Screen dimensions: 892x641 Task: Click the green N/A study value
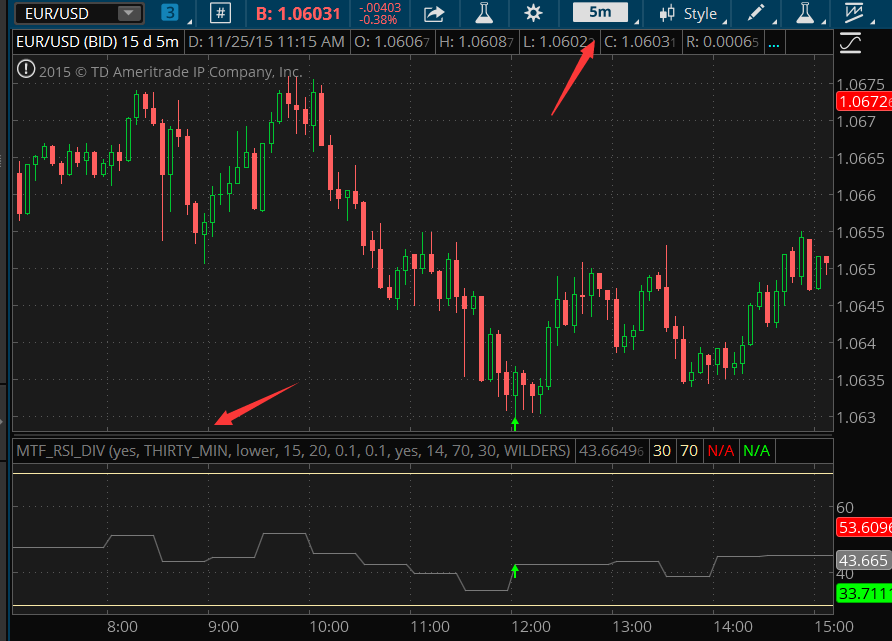(x=757, y=451)
